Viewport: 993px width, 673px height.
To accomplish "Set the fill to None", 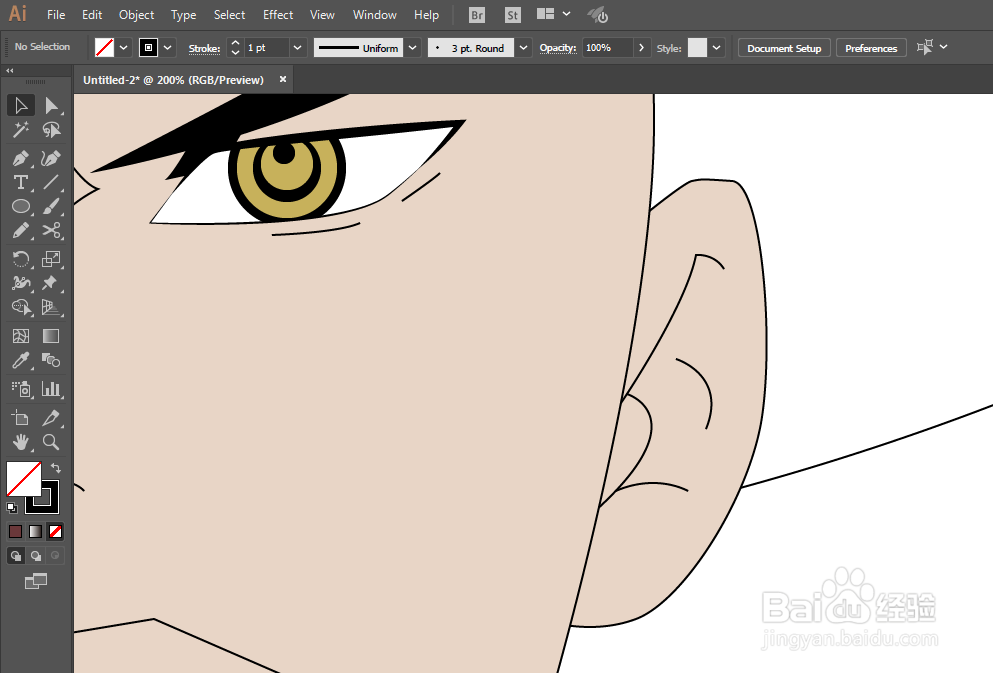I will click(x=55, y=531).
